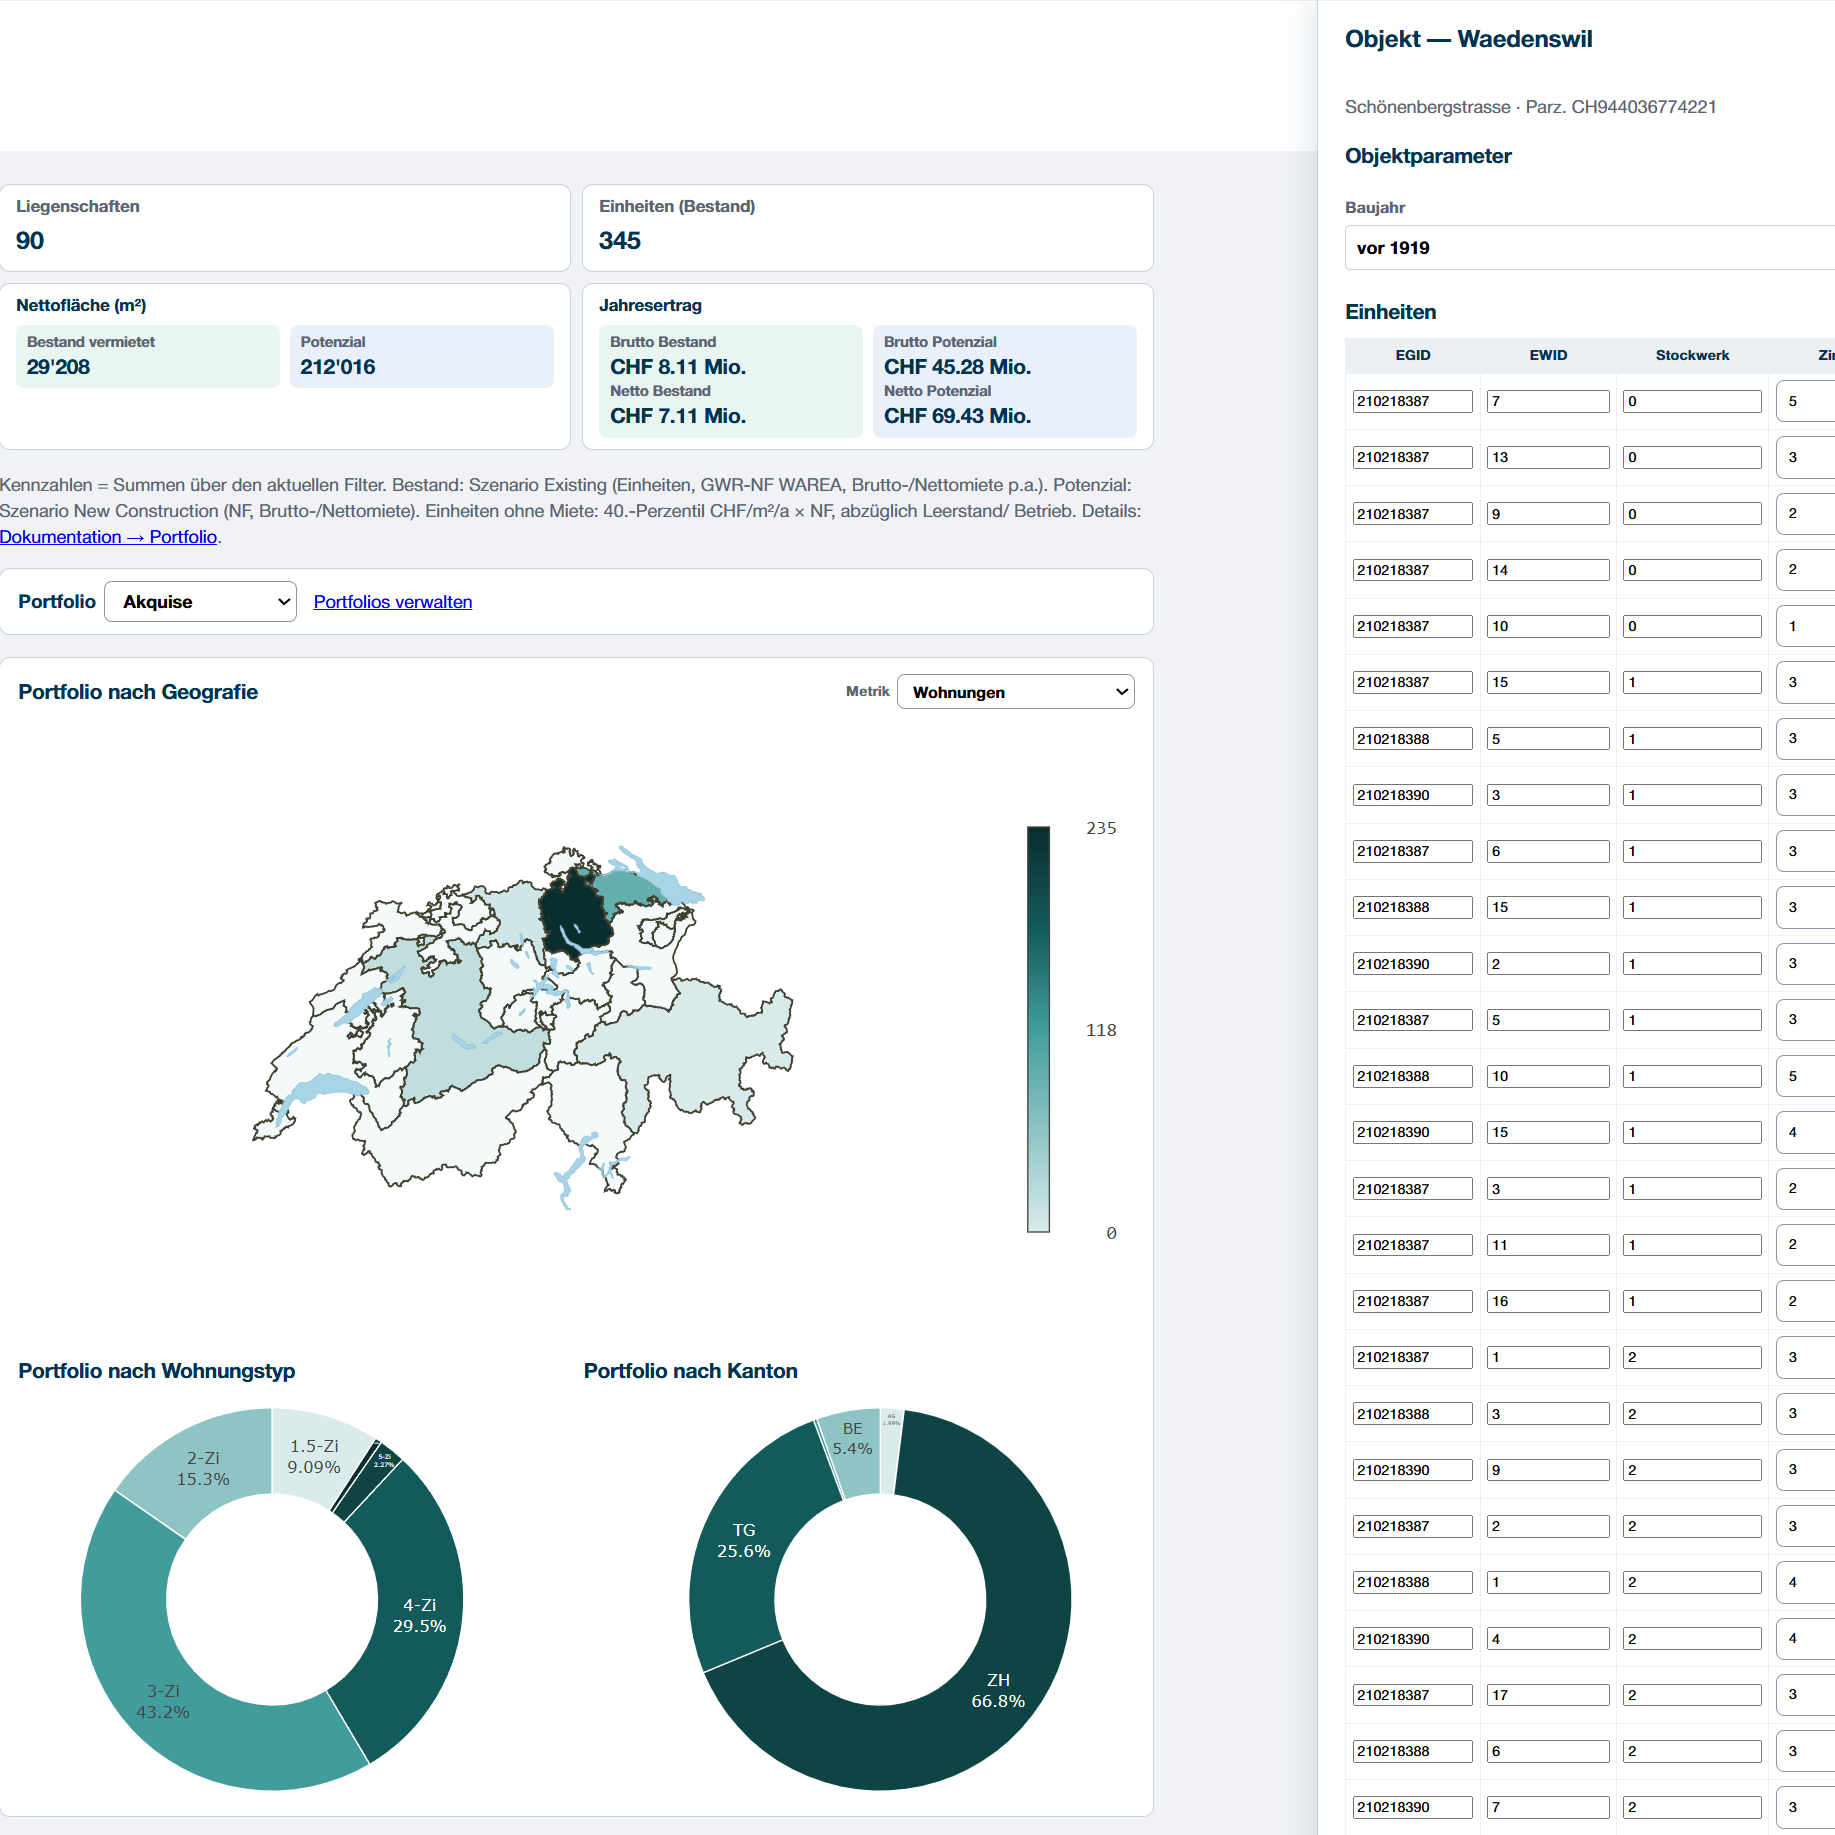Click the Stockwerk column header

coord(1692,355)
